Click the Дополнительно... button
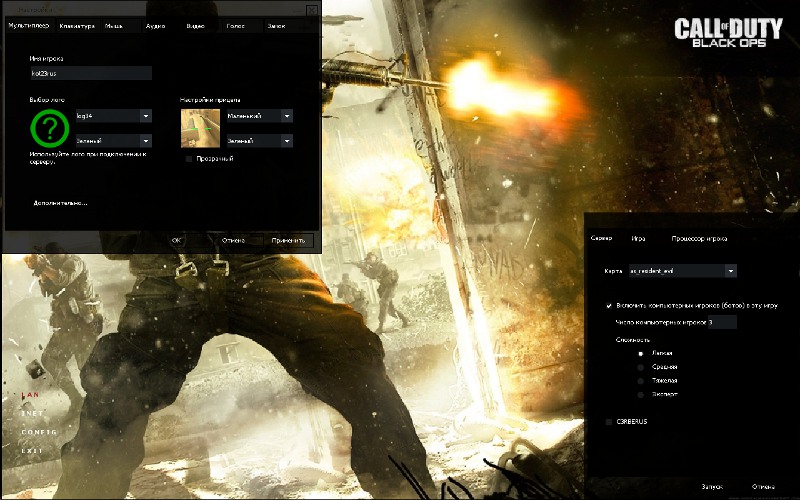Viewport: 800px width, 500px height. 60,203
